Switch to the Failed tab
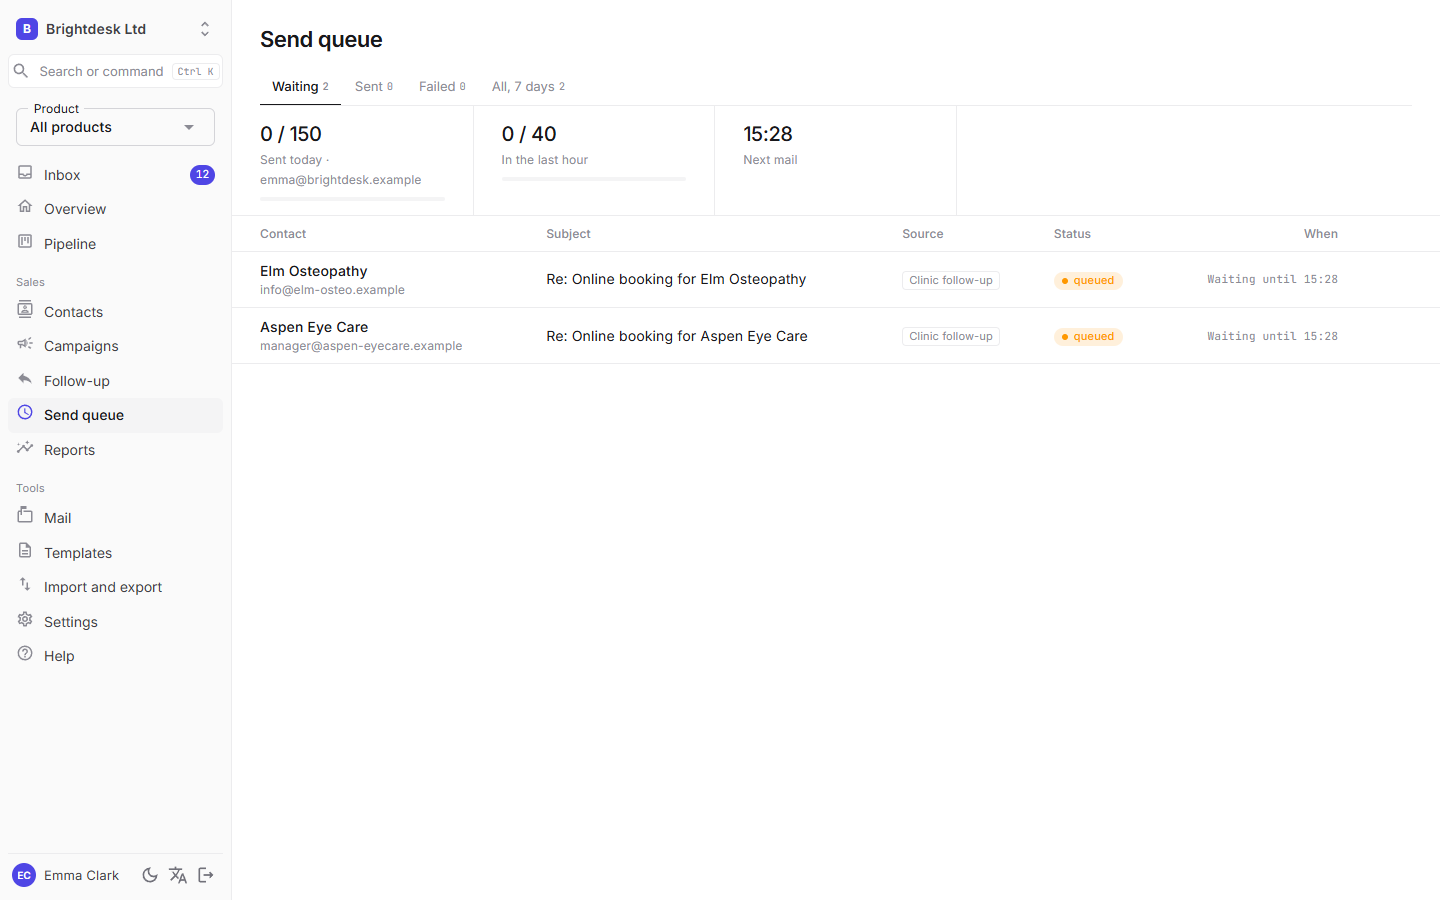Viewport: 1440px width, 900px height. [442, 87]
